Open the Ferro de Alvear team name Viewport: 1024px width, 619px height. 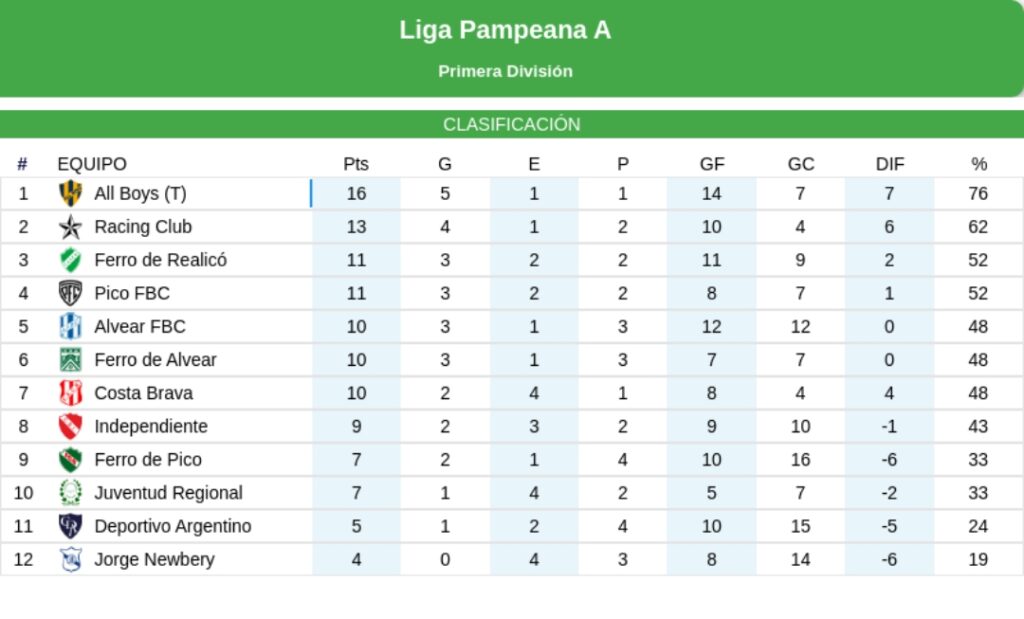point(155,360)
